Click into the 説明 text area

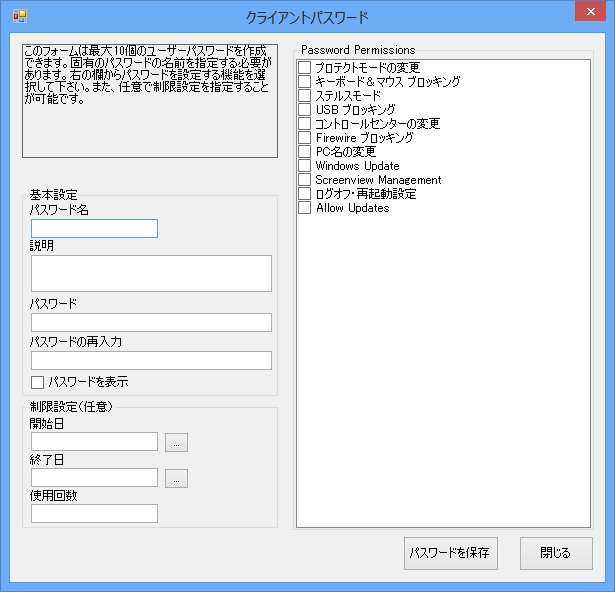[151, 272]
